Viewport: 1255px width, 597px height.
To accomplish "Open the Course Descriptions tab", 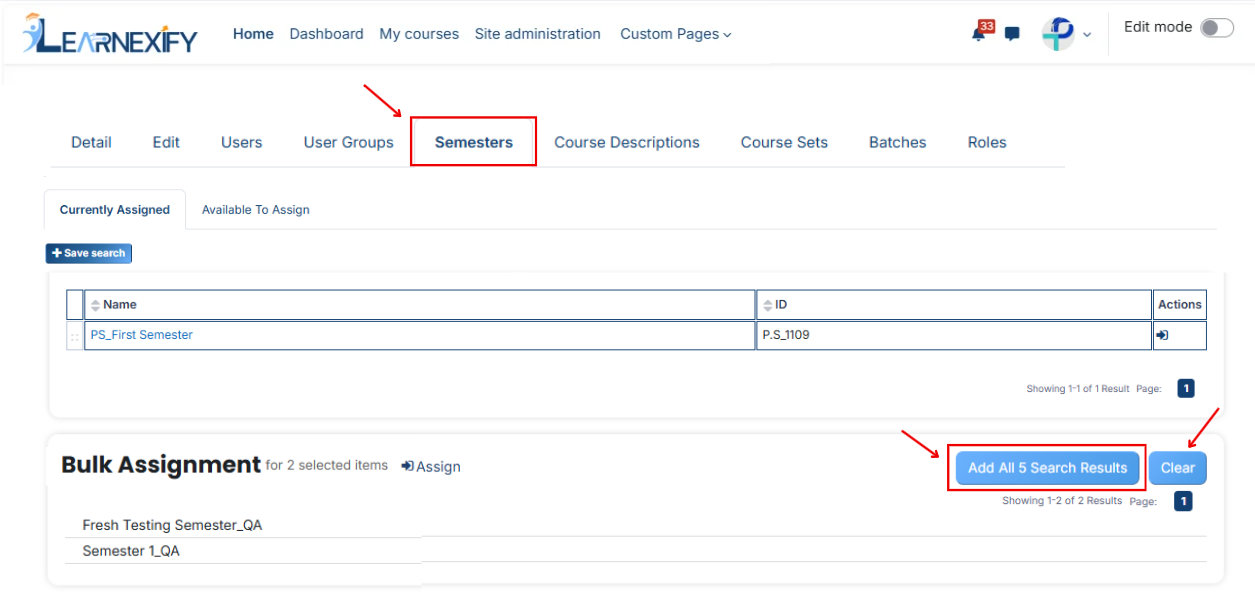I will click(x=627, y=142).
